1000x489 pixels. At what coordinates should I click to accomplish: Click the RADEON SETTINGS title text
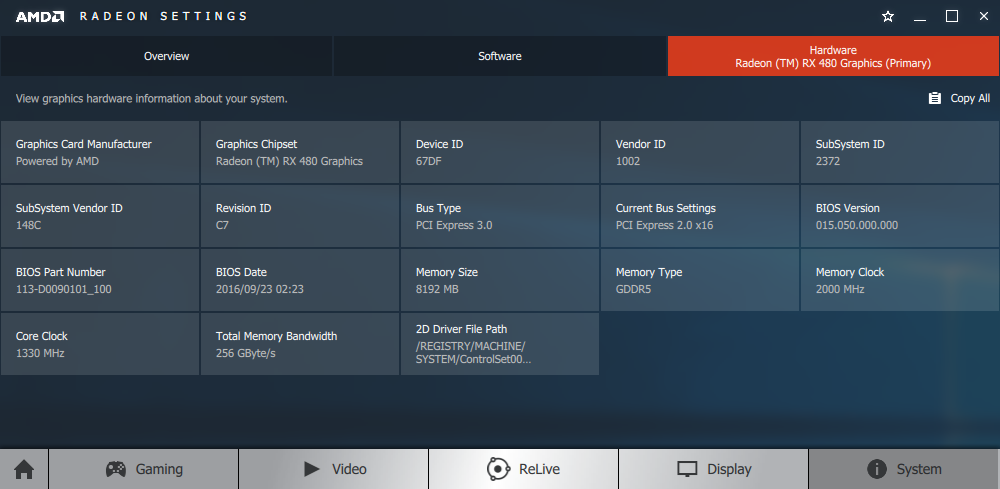coord(164,17)
